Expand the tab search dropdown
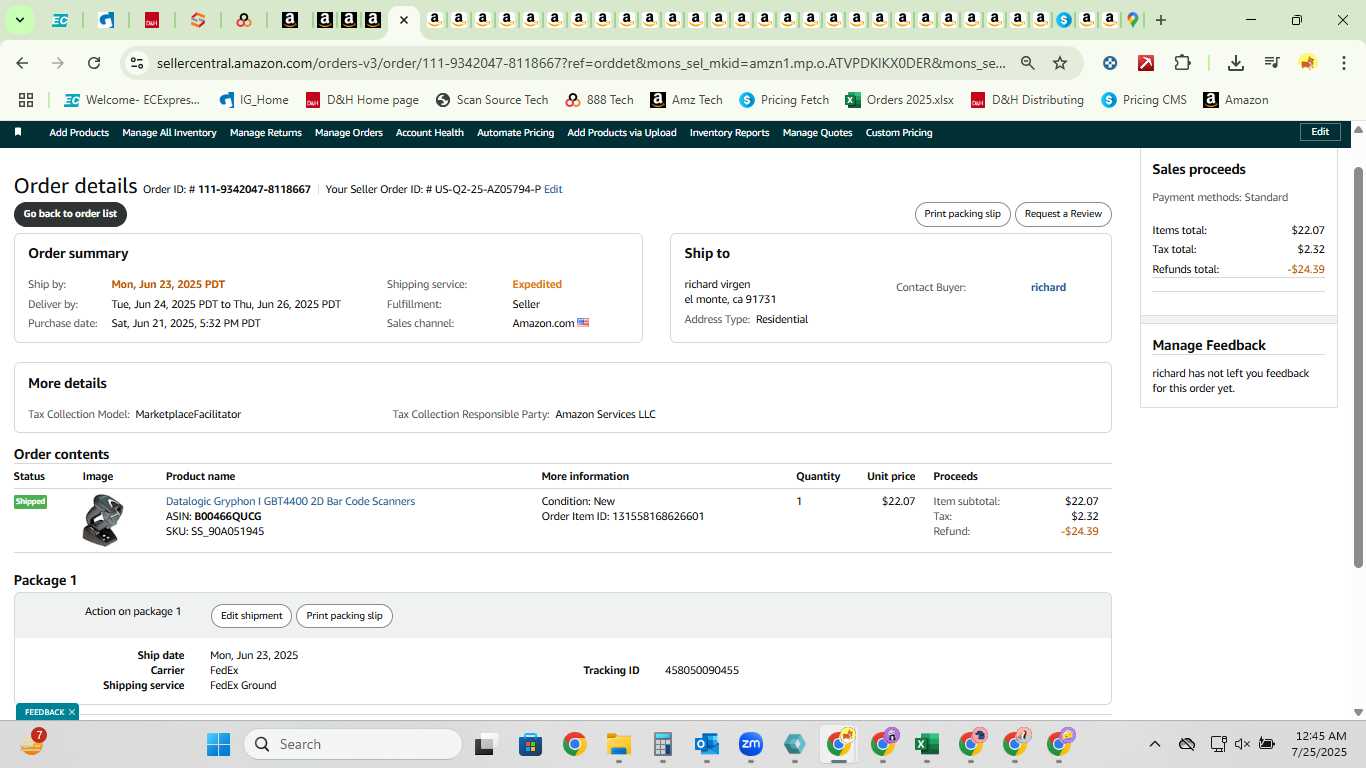This screenshot has height=768, width=1366. 20,20
